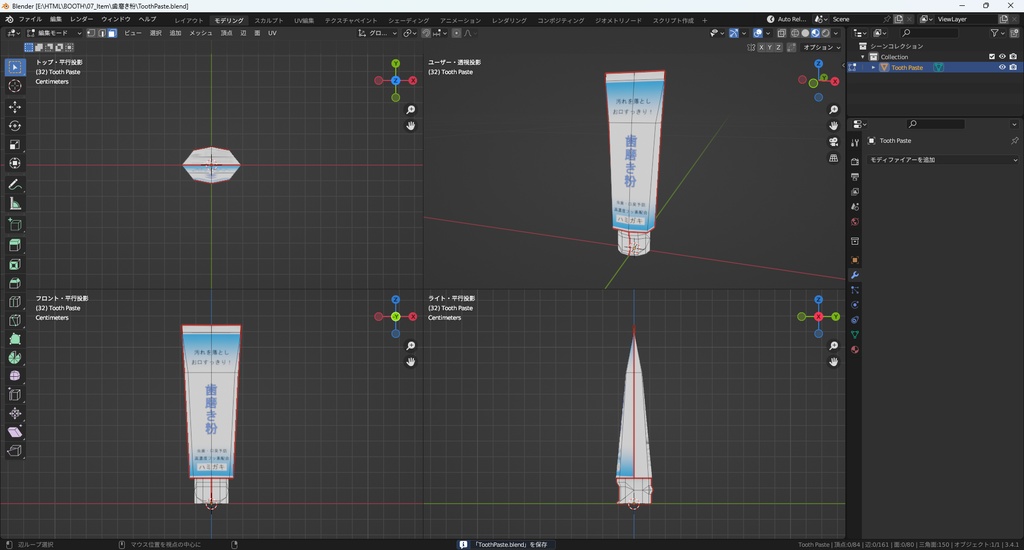Open the Add Modifier dropdown

(x=942, y=160)
